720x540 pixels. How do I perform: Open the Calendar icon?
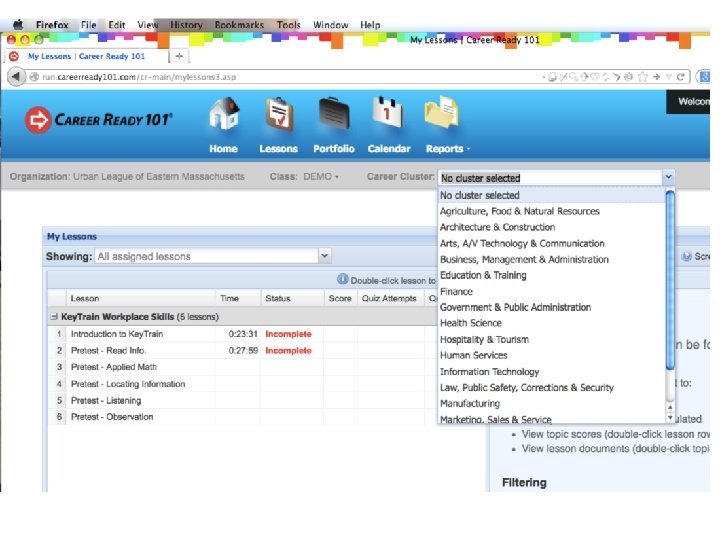pyautogui.click(x=388, y=113)
